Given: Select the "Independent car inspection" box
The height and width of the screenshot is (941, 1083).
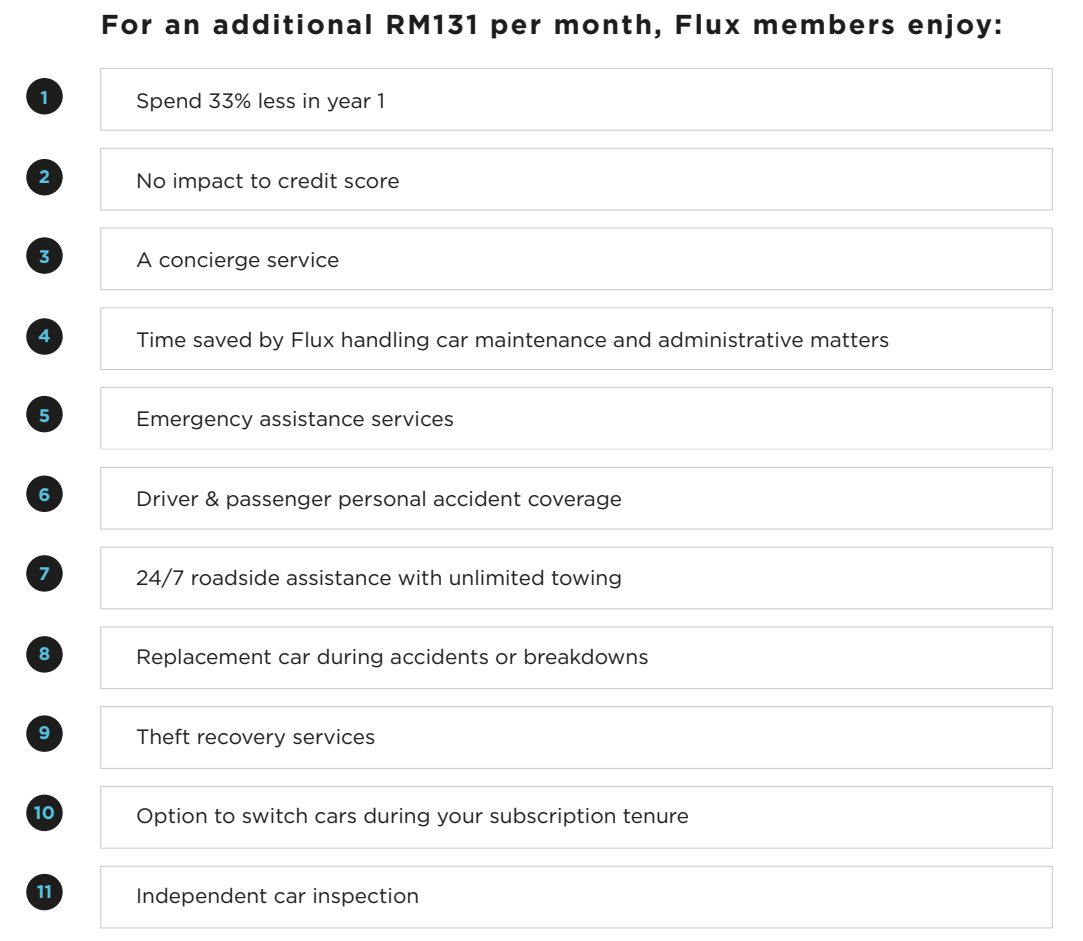Looking at the screenshot, I should click(x=575, y=896).
